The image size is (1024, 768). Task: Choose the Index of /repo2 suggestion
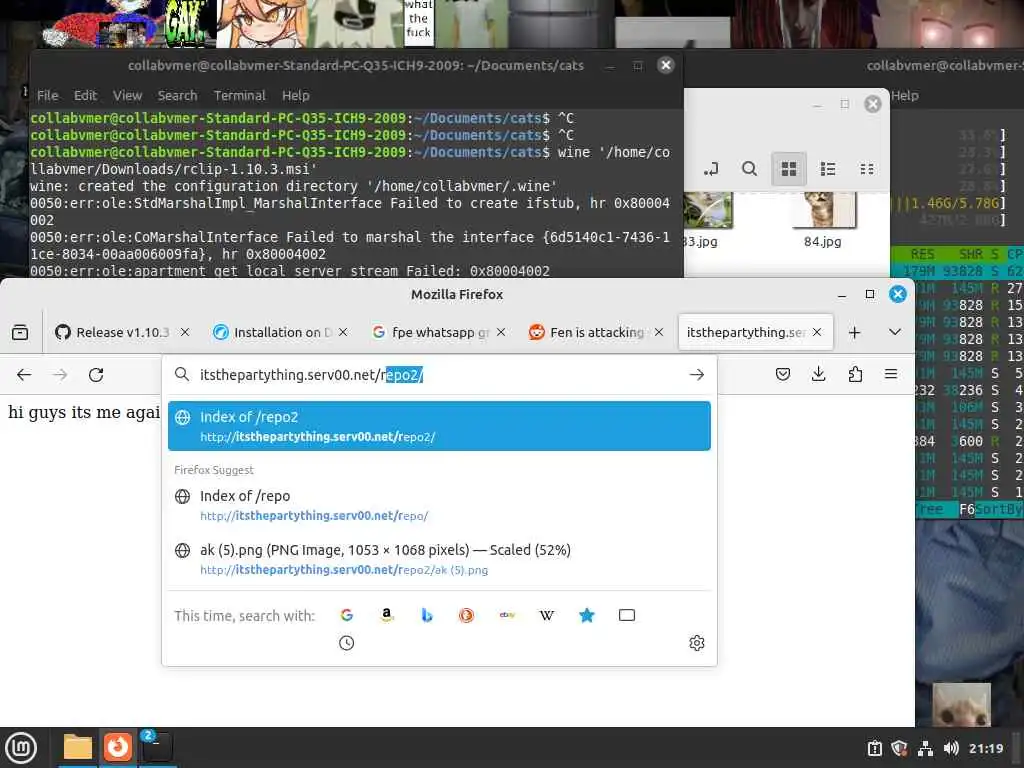[439, 426]
